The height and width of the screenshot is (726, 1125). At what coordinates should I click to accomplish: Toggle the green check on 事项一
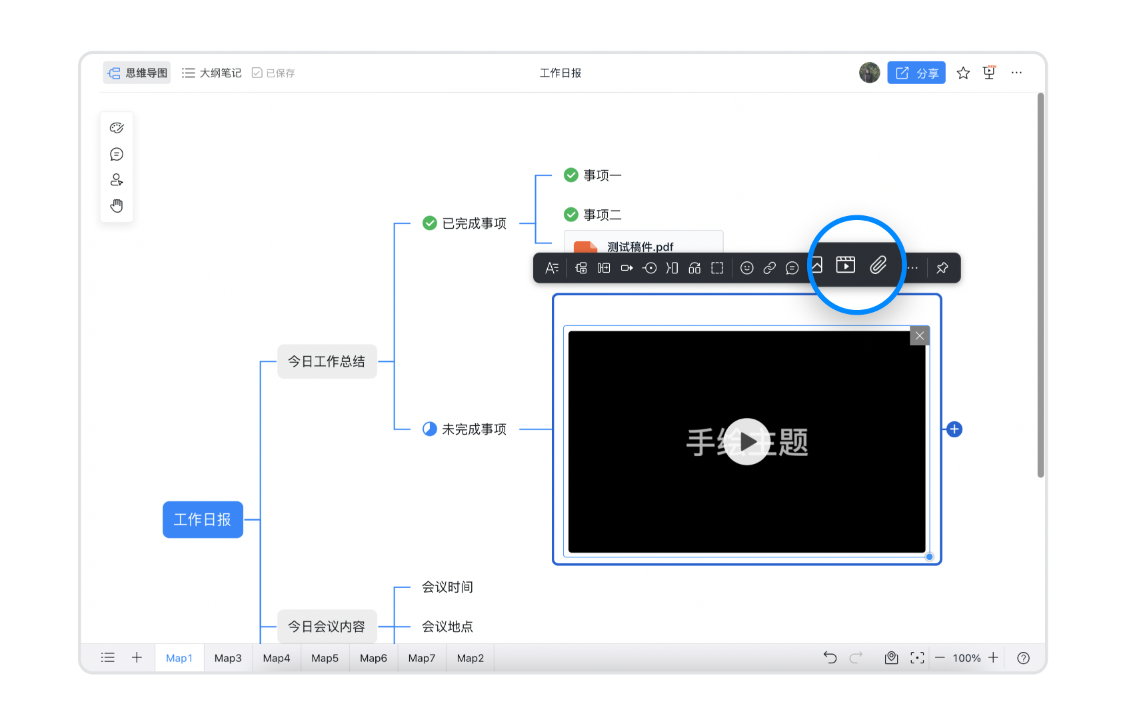coord(571,175)
